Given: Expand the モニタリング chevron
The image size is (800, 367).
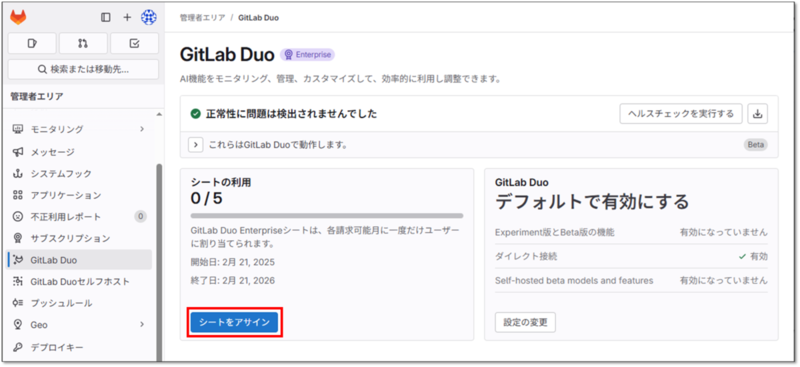Looking at the screenshot, I should [142, 129].
